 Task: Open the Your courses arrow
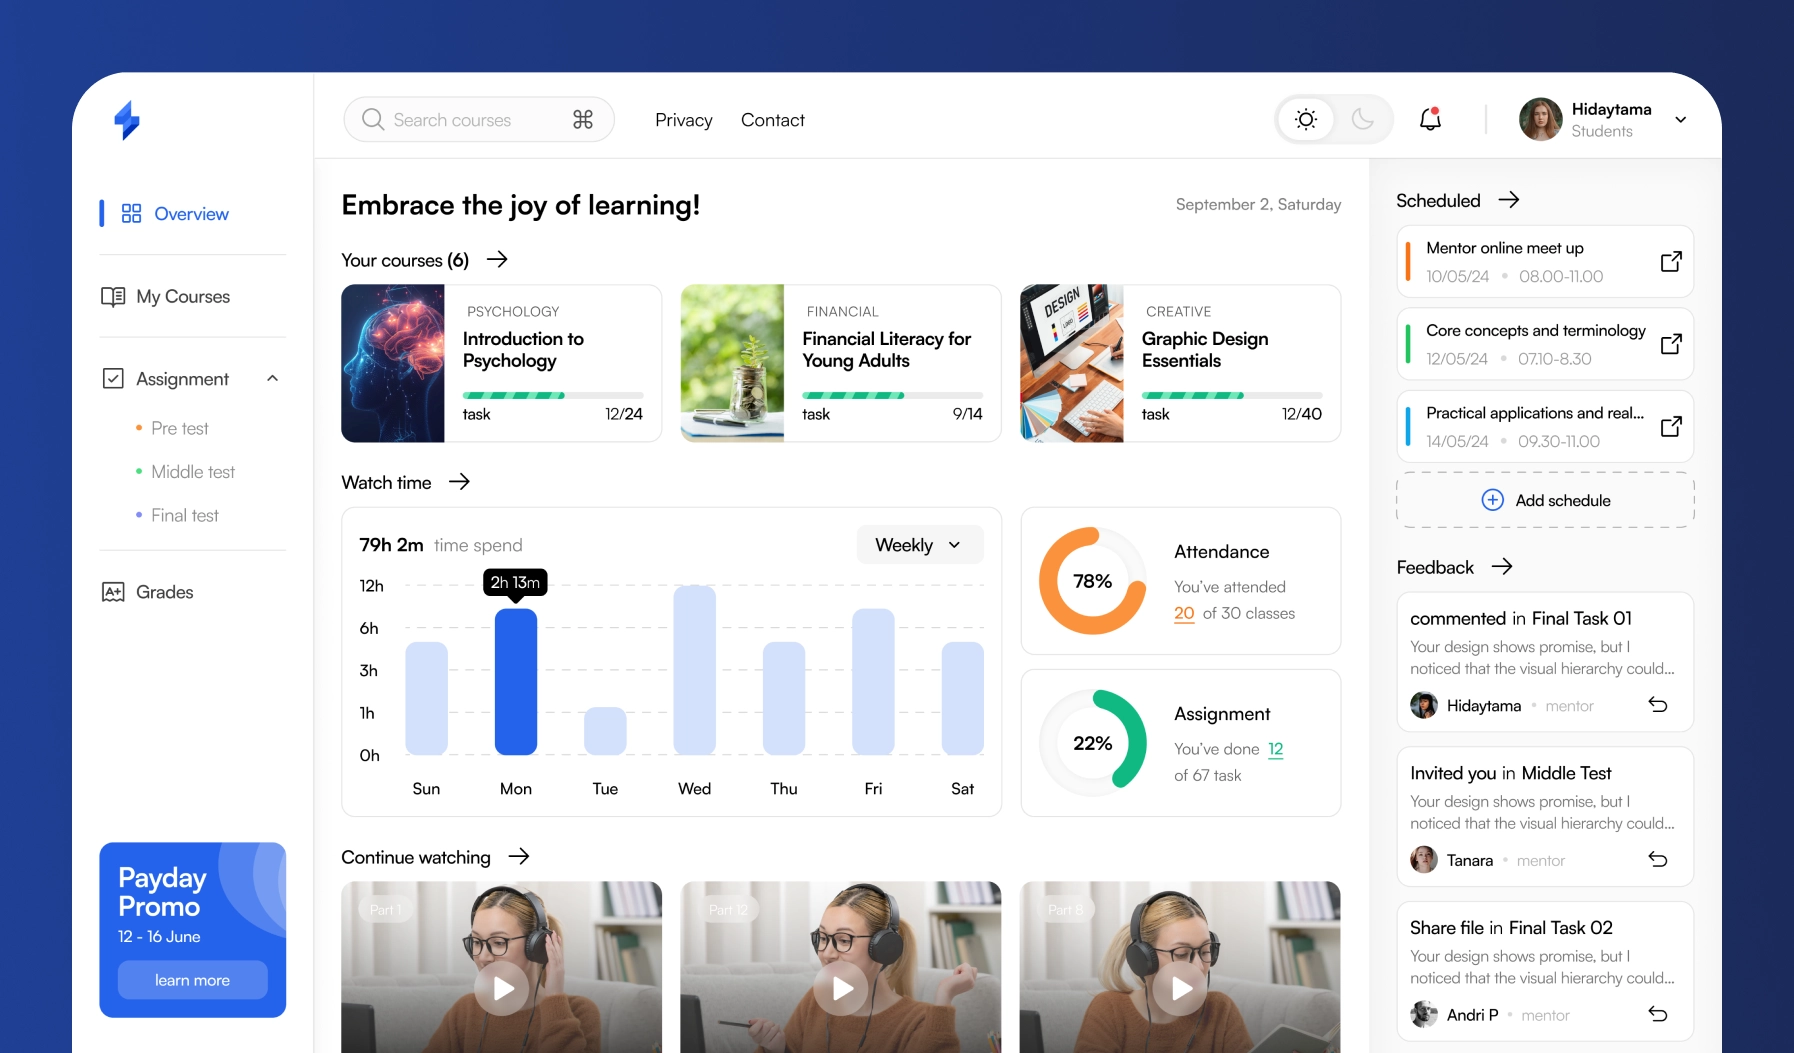pyautogui.click(x=497, y=260)
